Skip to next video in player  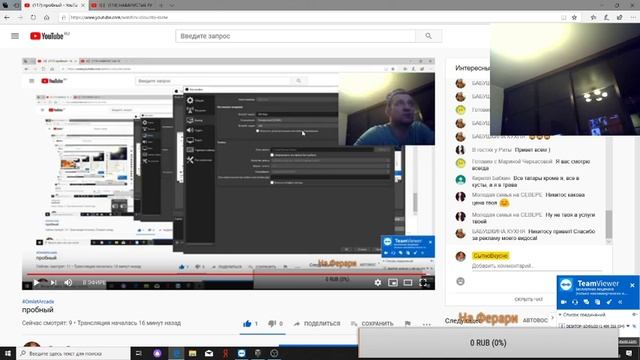53,282
